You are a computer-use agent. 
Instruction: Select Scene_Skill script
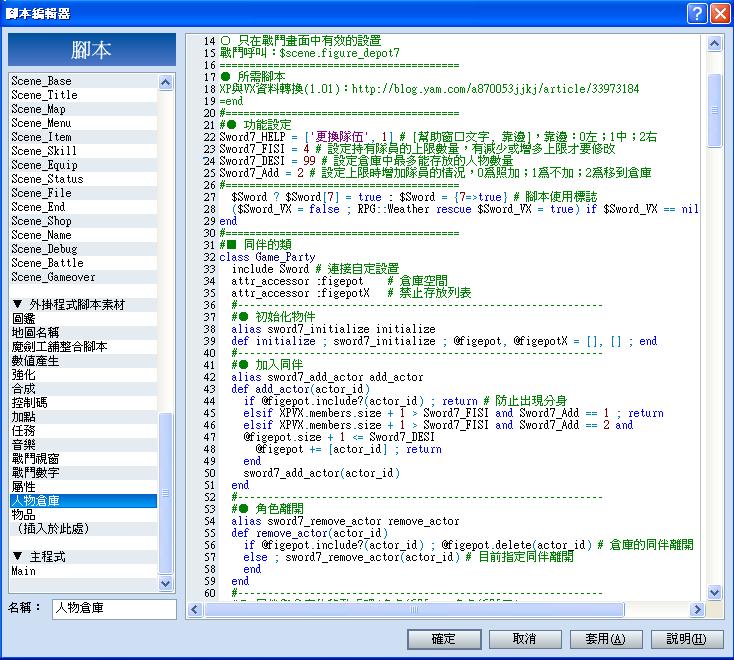[x=83, y=151]
